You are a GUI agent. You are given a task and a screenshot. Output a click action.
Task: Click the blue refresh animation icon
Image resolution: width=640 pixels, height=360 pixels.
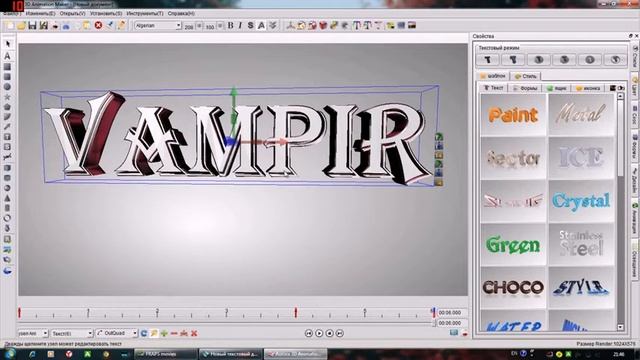click(x=144, y=333)
